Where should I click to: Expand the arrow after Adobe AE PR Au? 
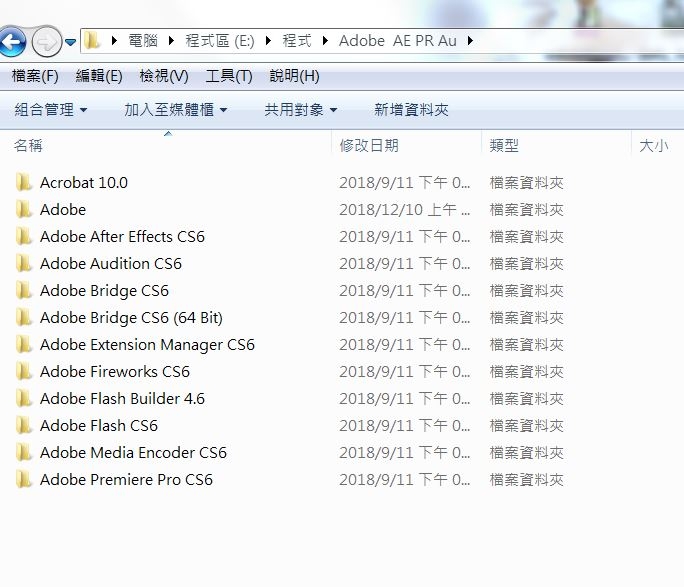coord(470,41)
